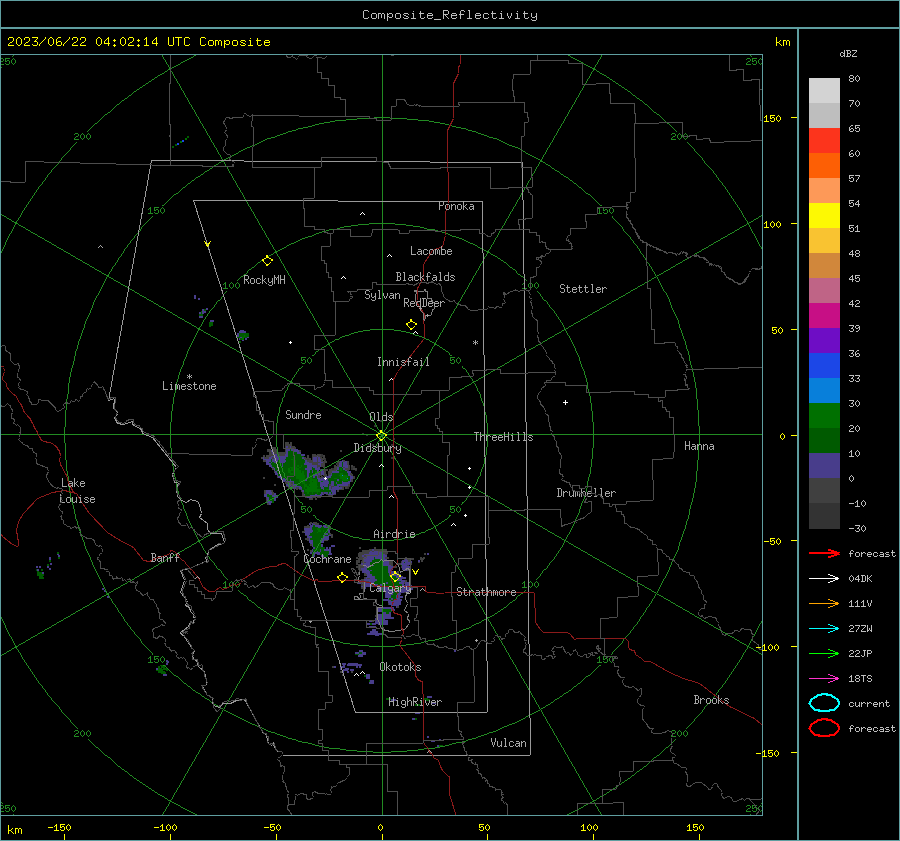900x841 pixels.
Task: Click the cyan current ellipse icon
Action: [824, 703]
